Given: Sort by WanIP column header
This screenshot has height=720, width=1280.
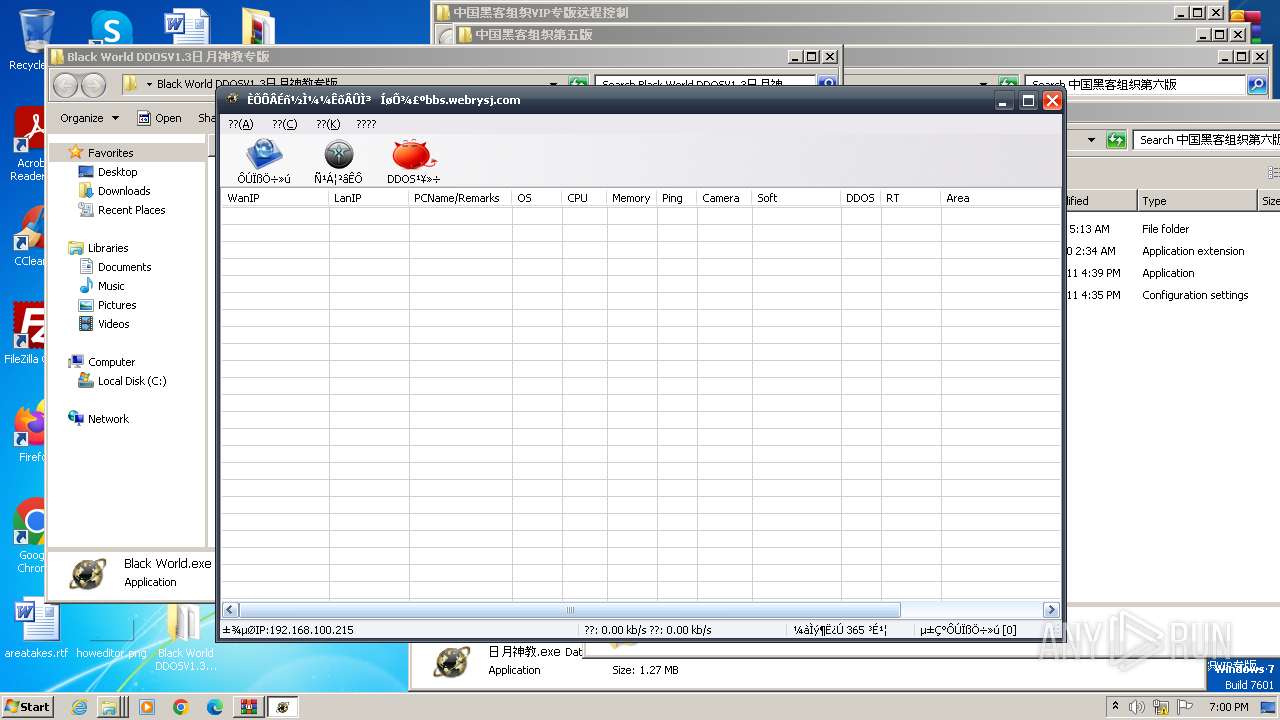Looking at the screenshot, I should point(275,198).
